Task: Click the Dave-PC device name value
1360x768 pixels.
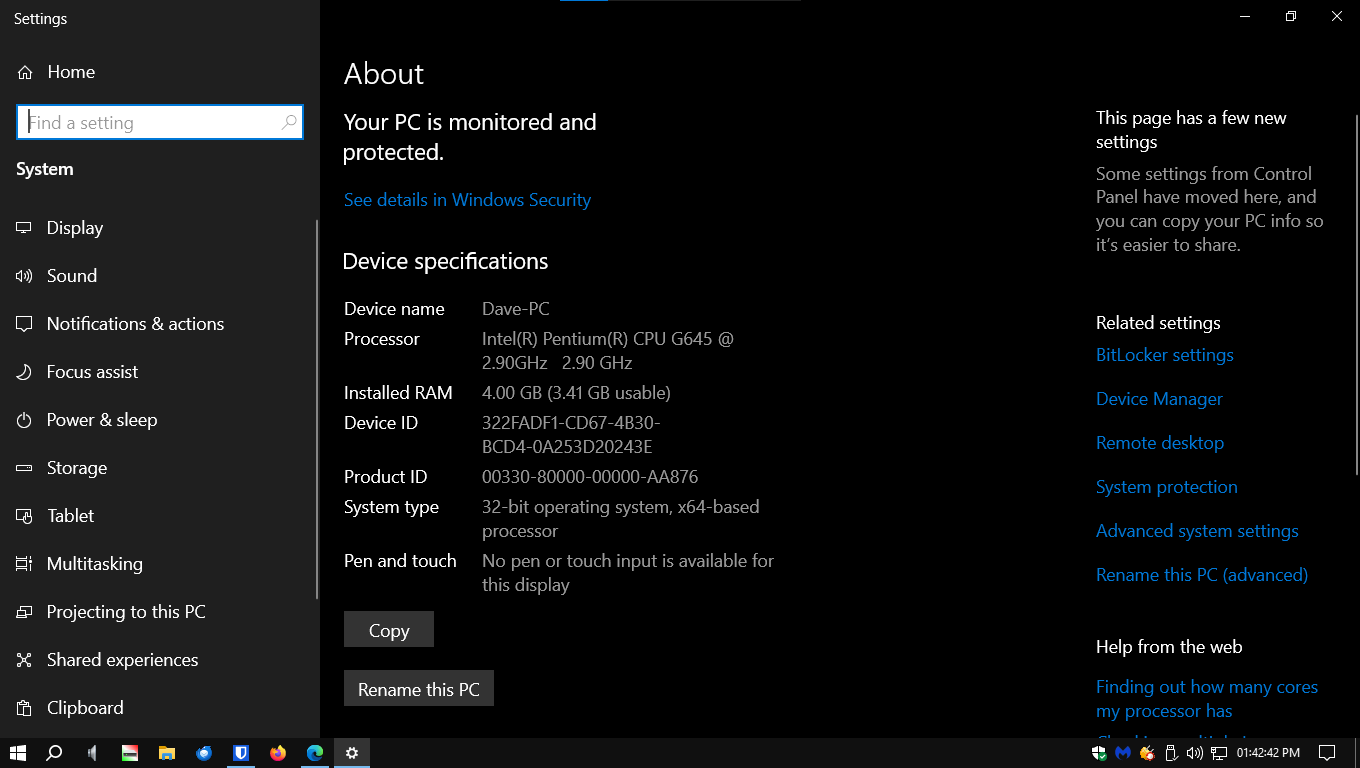Action: (x=515, y=309)
